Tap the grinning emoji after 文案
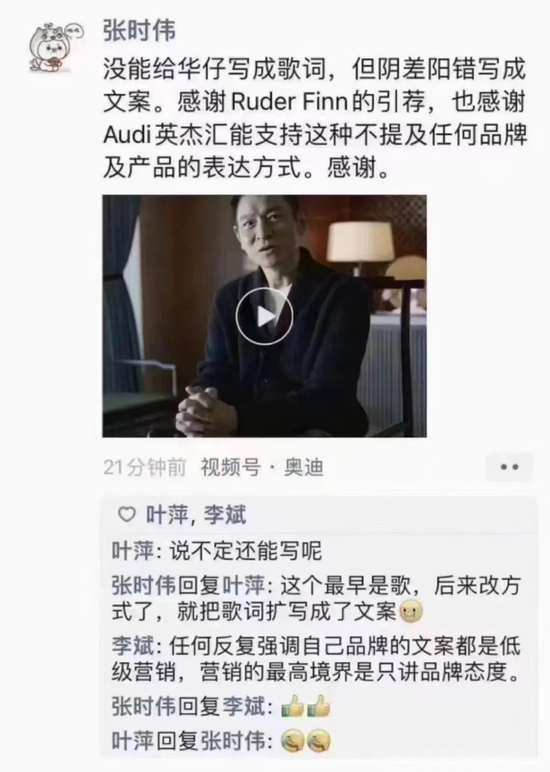This screenshot has width=550, height=772. 411,612
